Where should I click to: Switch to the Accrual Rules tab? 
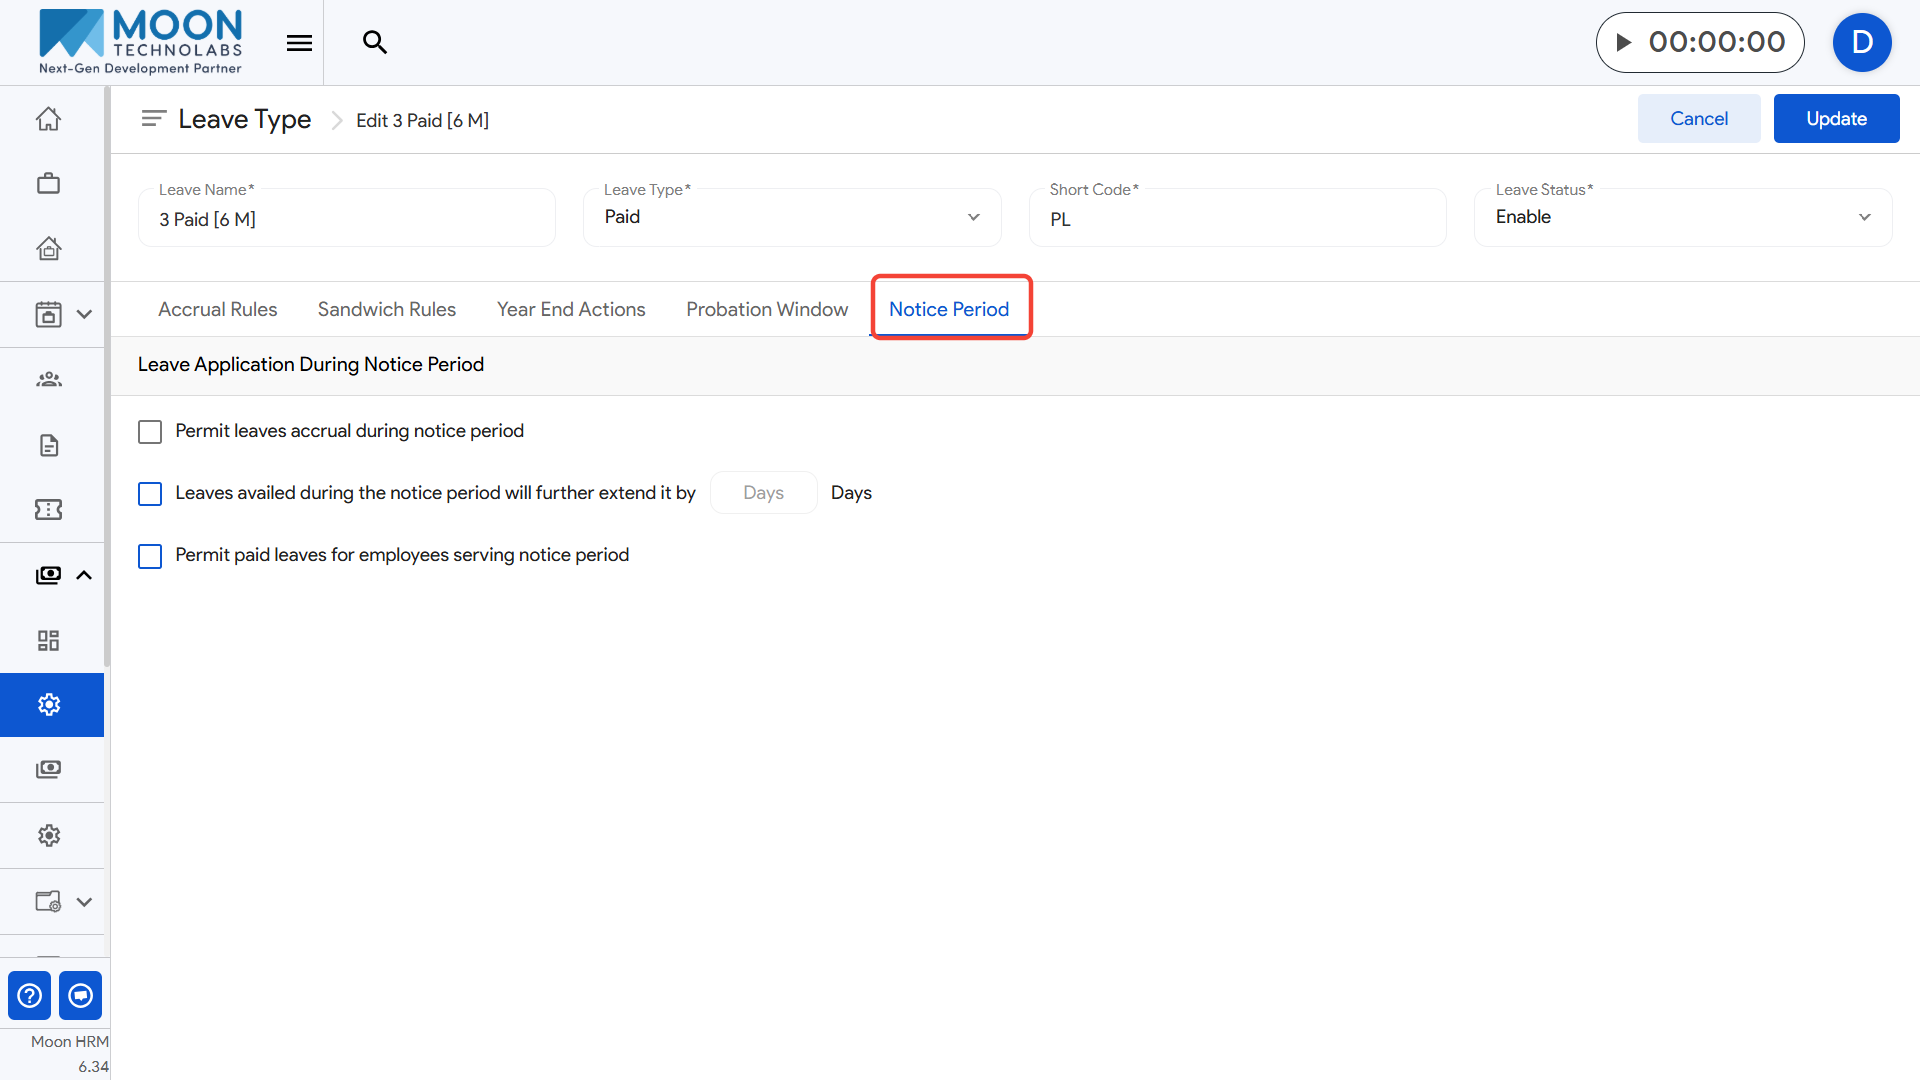point(217,310)
